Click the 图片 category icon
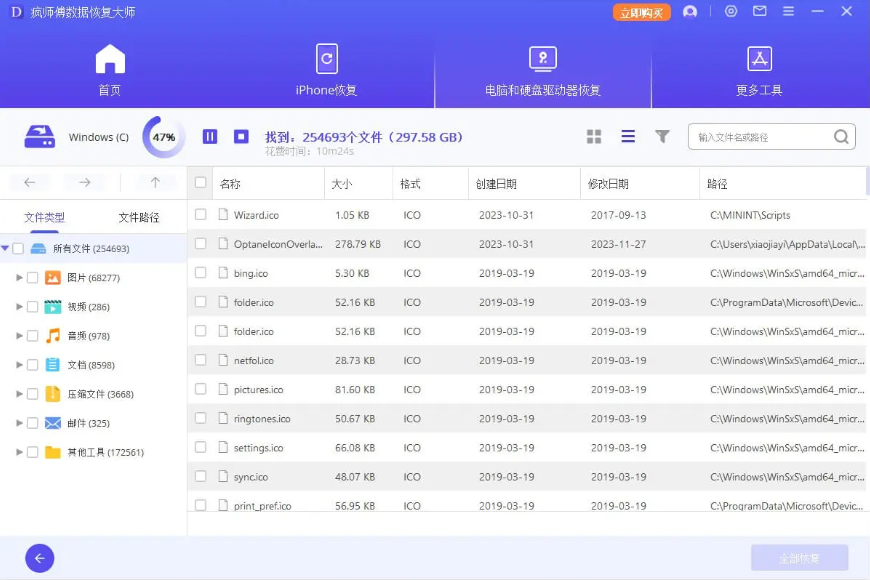This screenshot has height=580, width=870. (53, 278)
